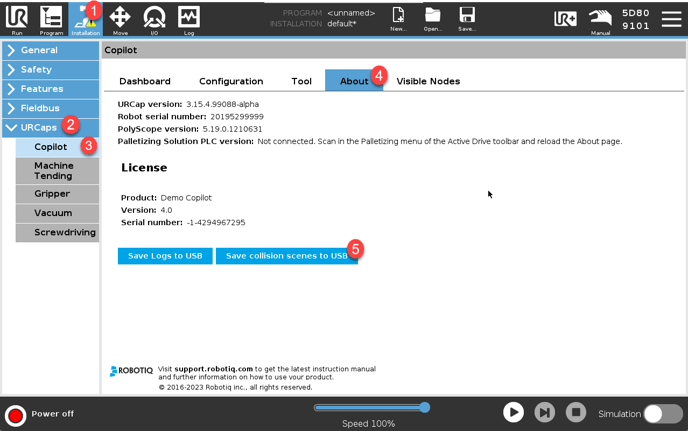Image resolution: width=688 pixels, height=431 pixels.
Task: Create a New program file
Action: coord(398,18)
